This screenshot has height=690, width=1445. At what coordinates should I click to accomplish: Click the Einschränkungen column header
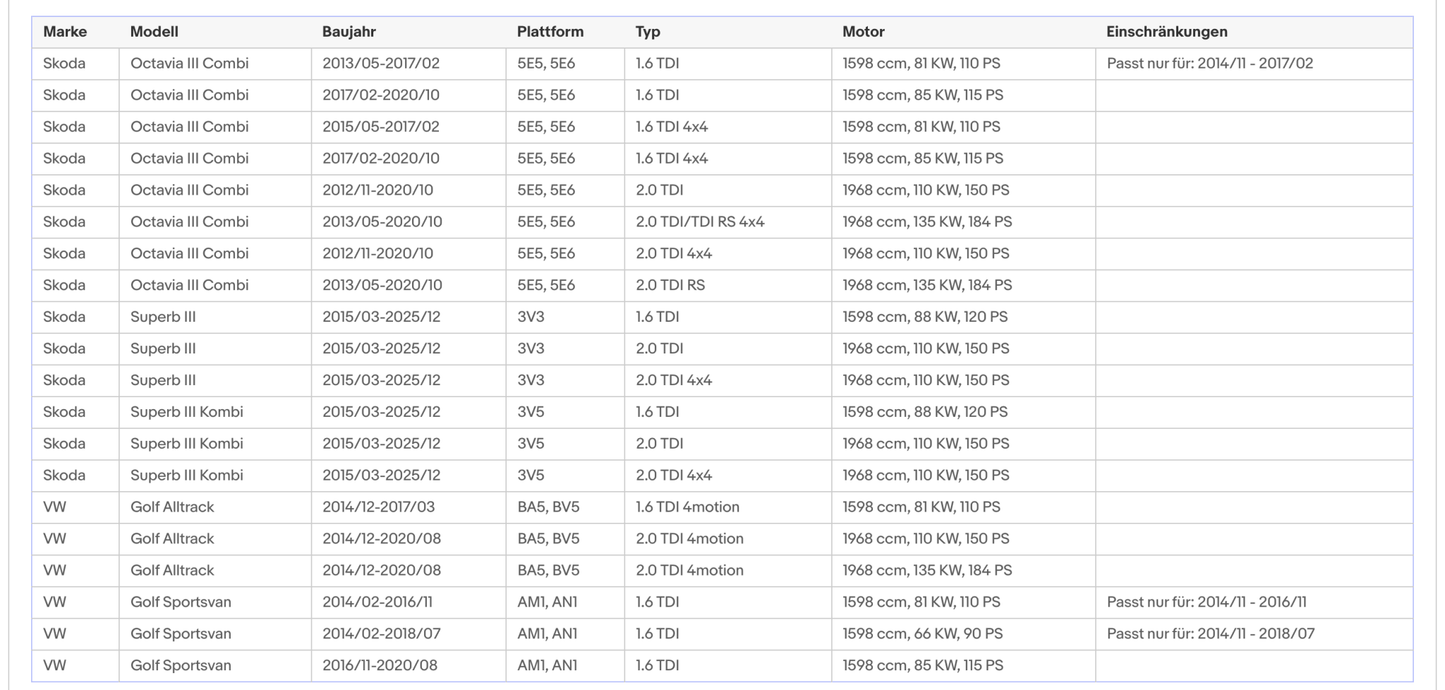click(x=1167, y=32)
